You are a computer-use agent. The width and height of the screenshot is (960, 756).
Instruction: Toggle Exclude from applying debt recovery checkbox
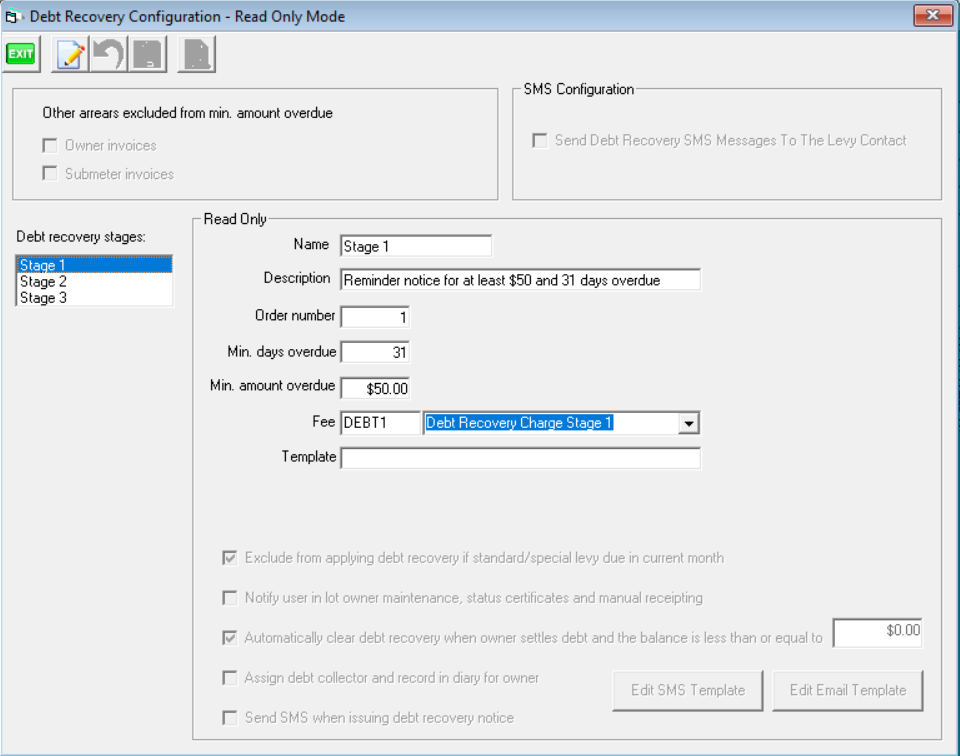[x=230, y=558]
